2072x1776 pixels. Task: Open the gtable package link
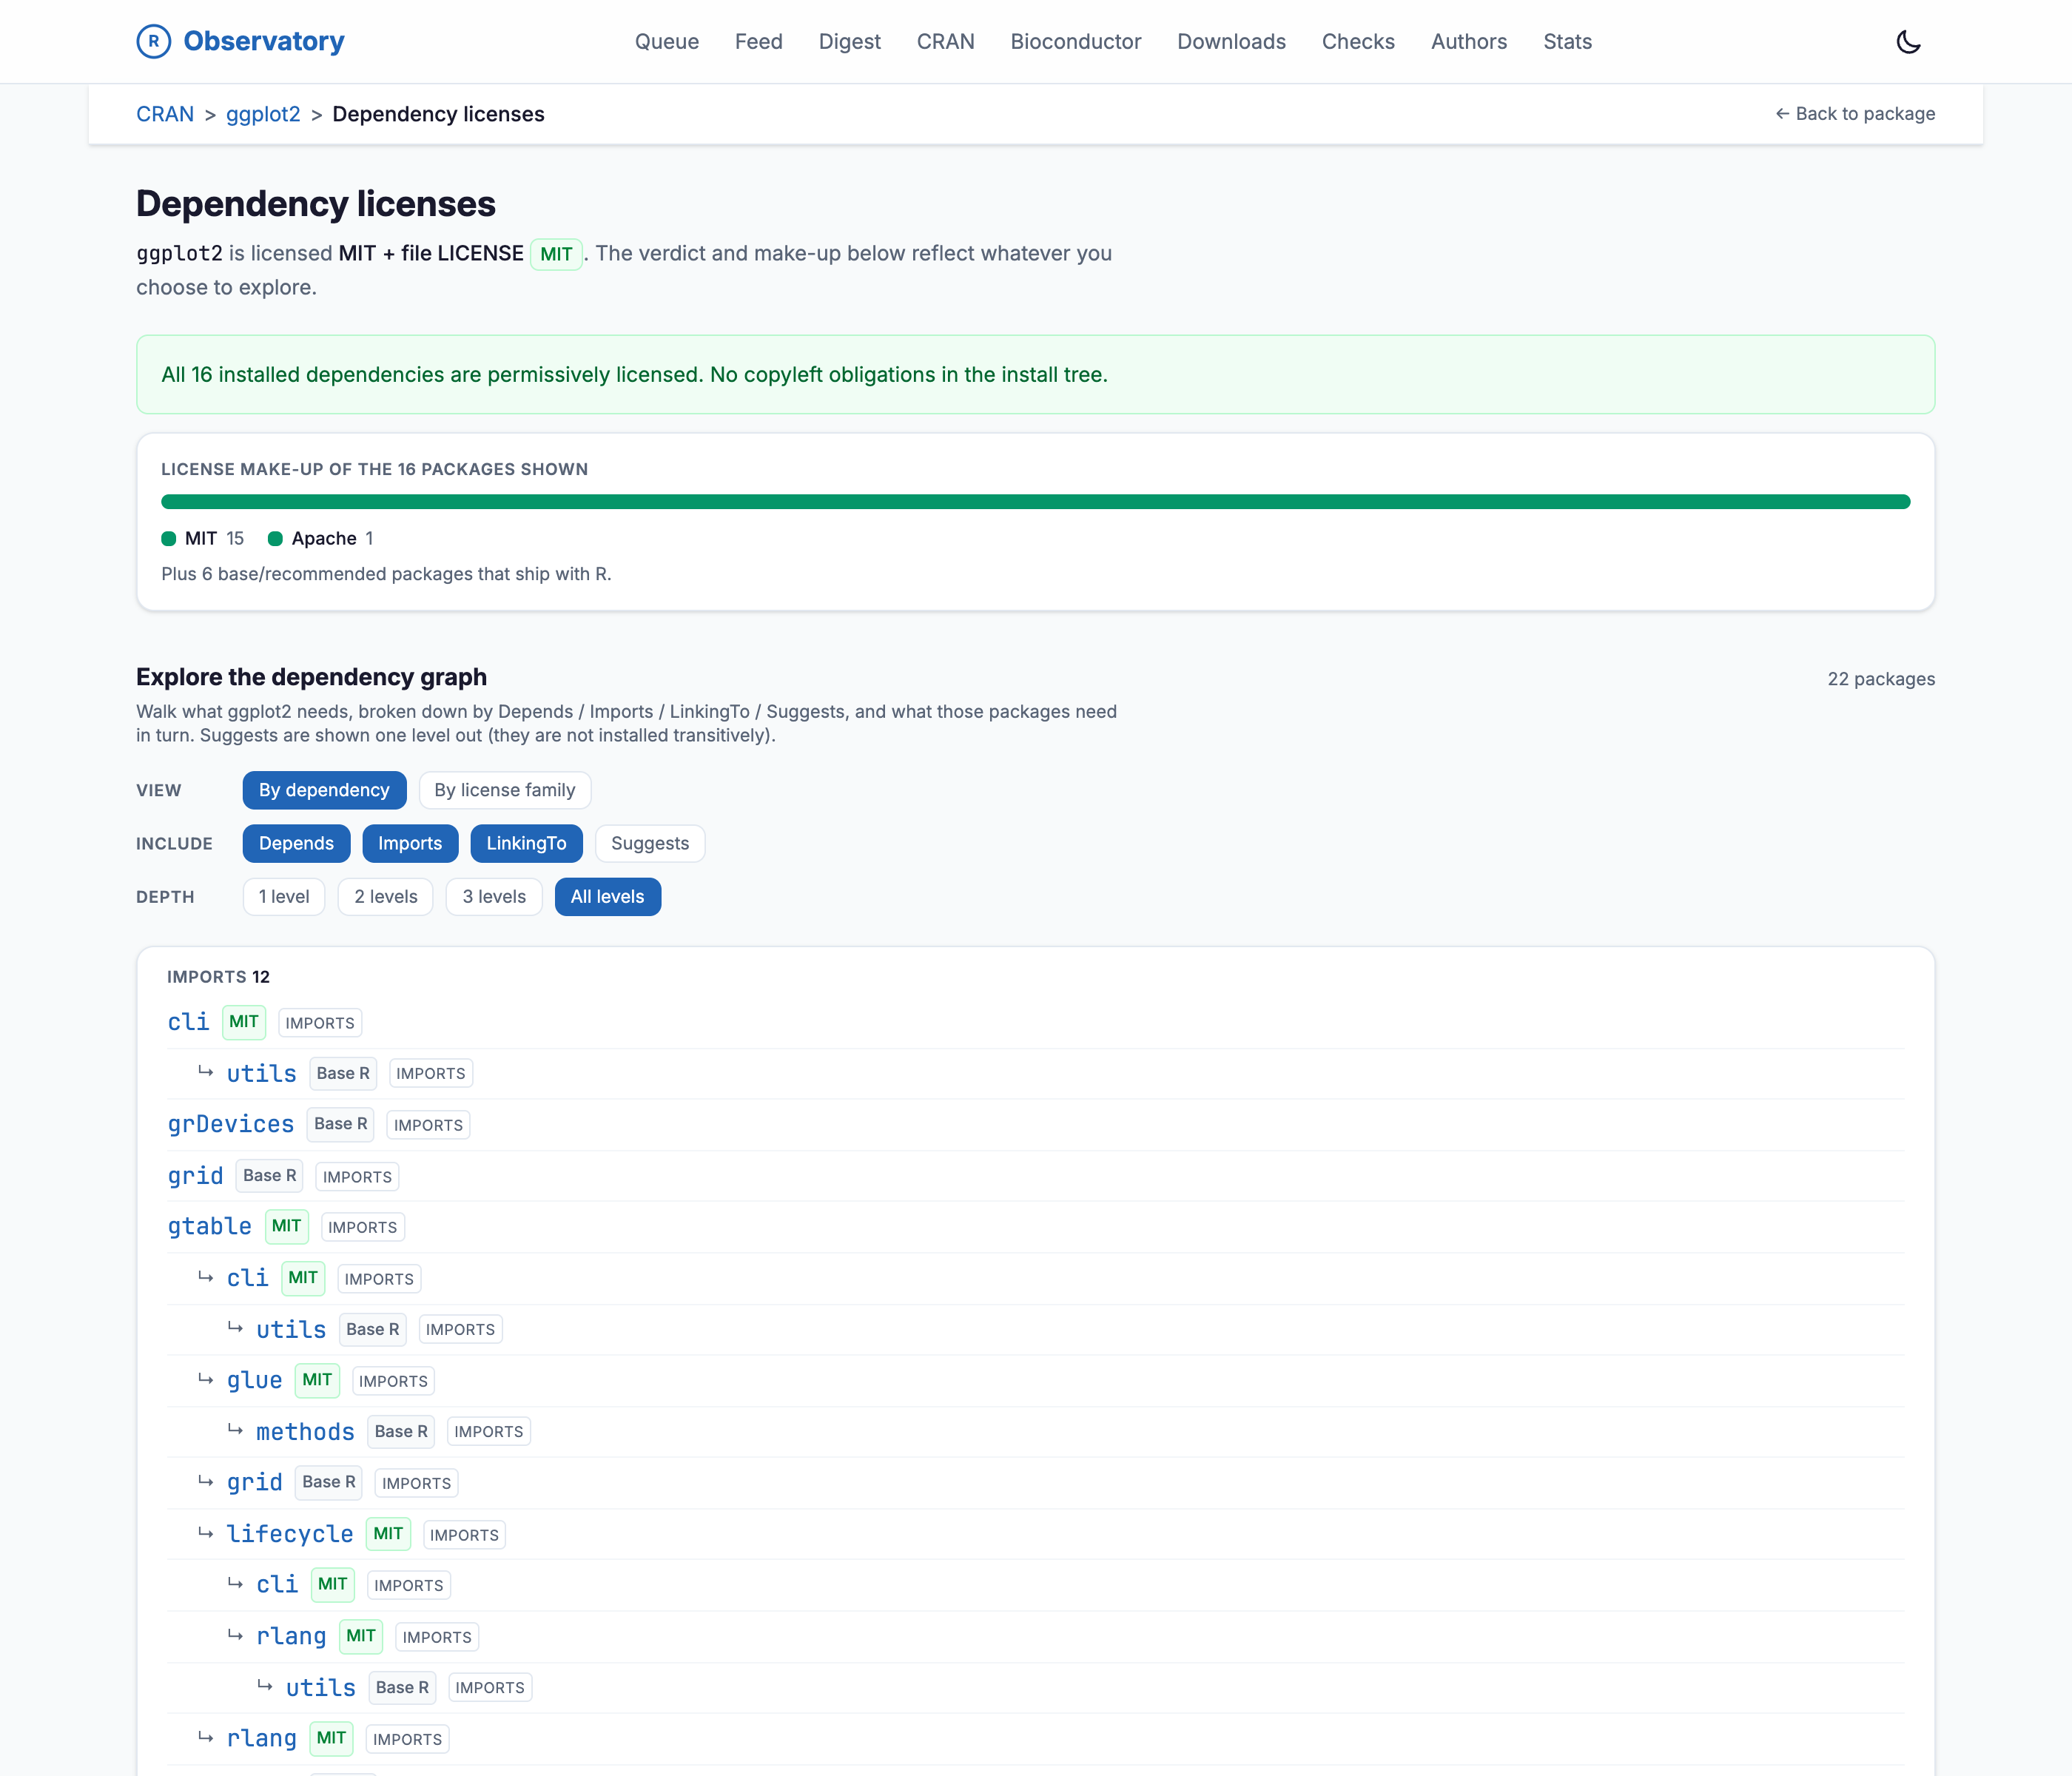210,1227
